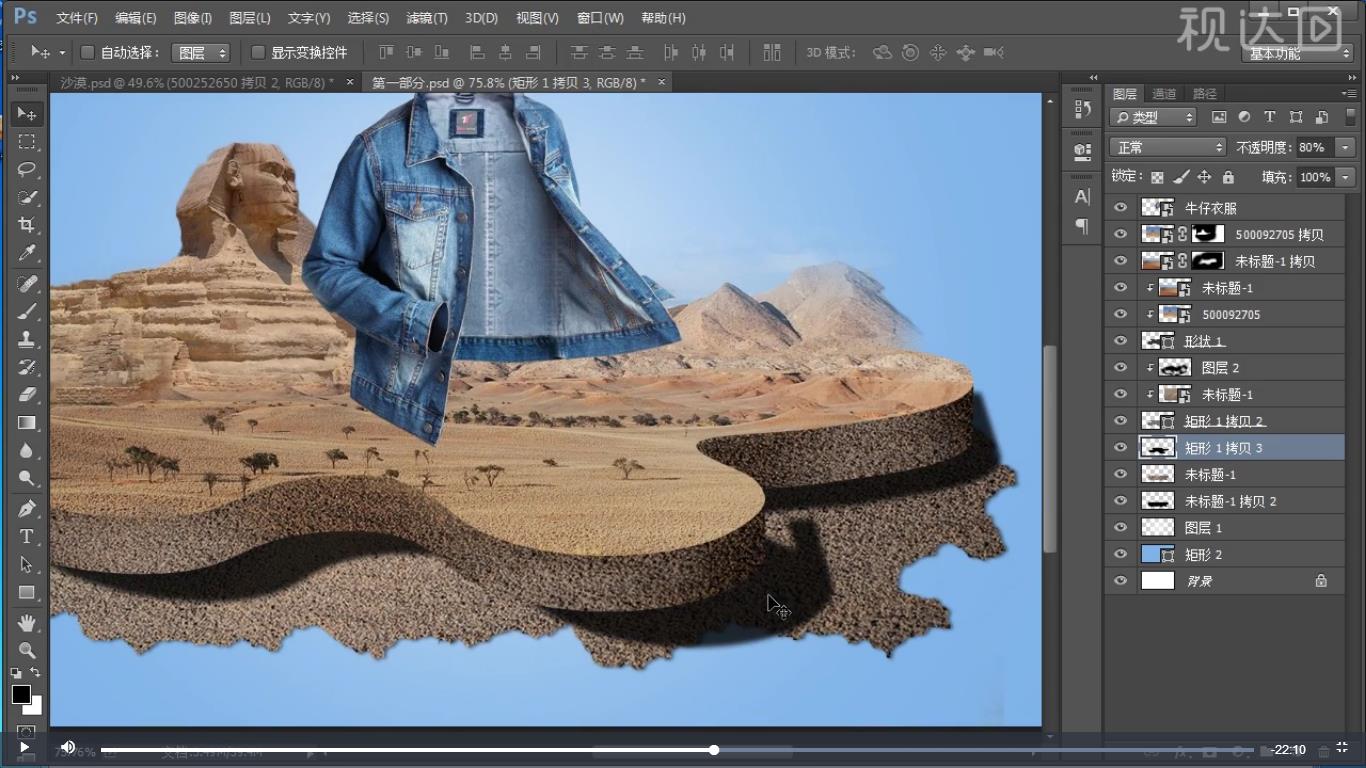Hide the 牛仔衣服 layer
This screenshot has width=1366, height=768.
click(x=1120, y=208)
